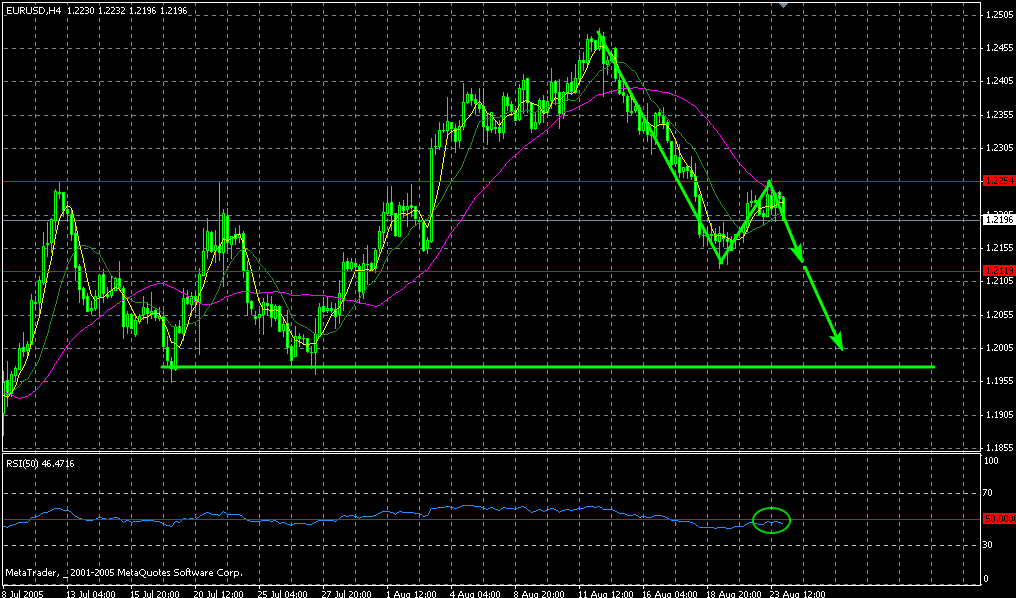The image size is (1016, 598).
Task: Click the red 50.0000 RSI level tag
Action: (x=999, y=519)
